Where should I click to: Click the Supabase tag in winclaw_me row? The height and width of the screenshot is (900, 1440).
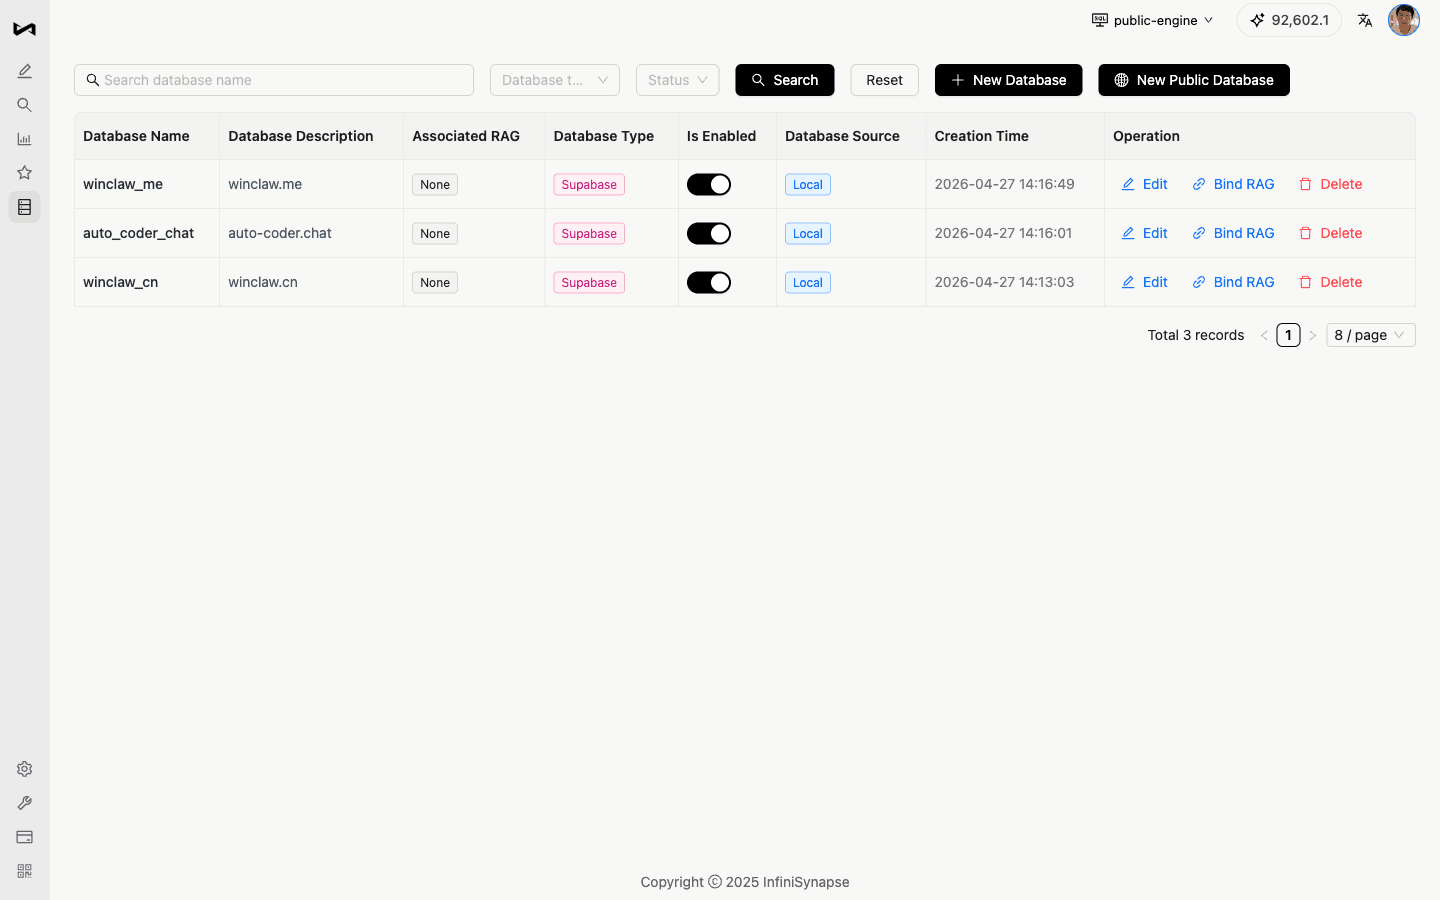coord(589,184)
